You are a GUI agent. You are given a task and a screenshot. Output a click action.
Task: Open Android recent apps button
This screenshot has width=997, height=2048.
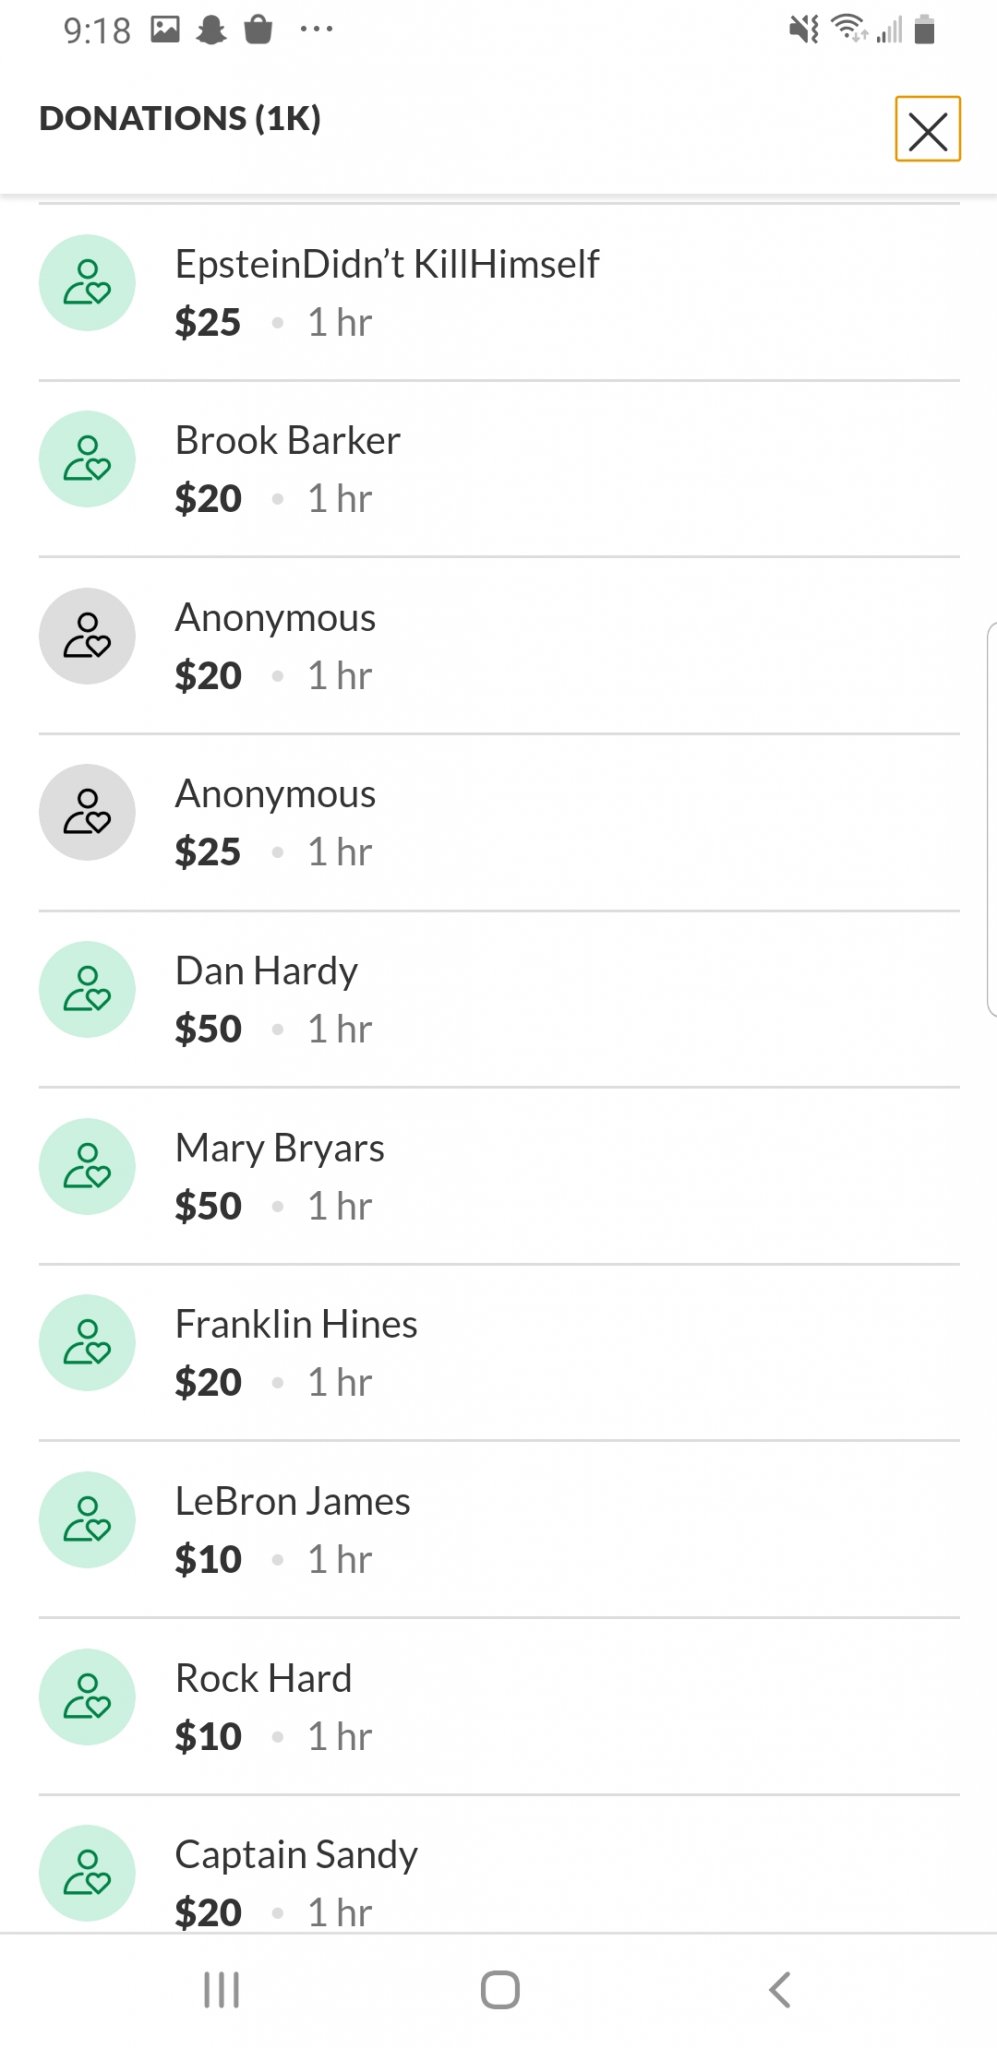221,1989
